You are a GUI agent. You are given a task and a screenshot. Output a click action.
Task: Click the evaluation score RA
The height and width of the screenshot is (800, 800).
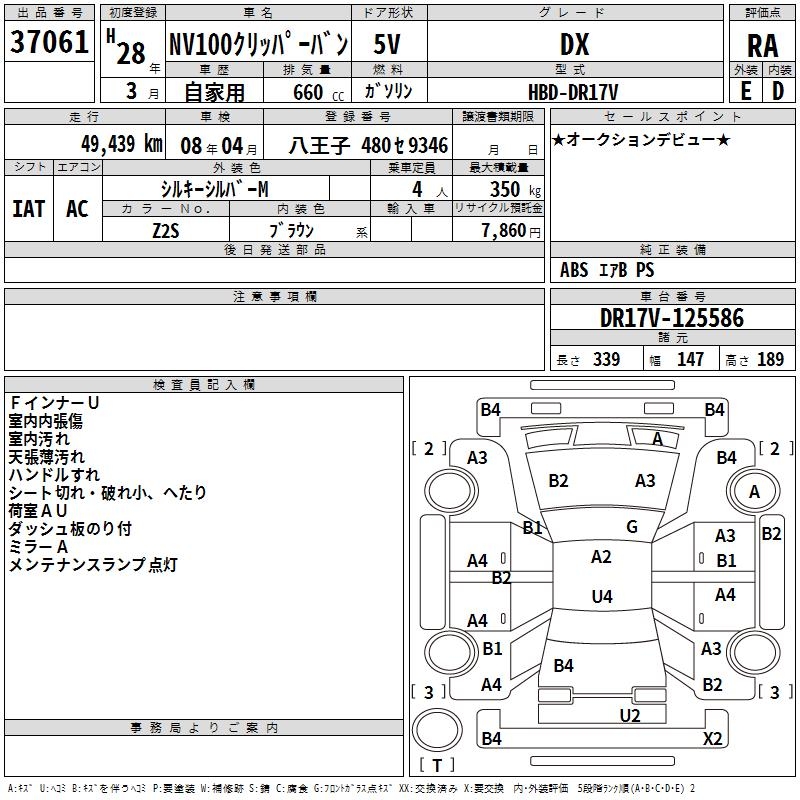point(762,46)
